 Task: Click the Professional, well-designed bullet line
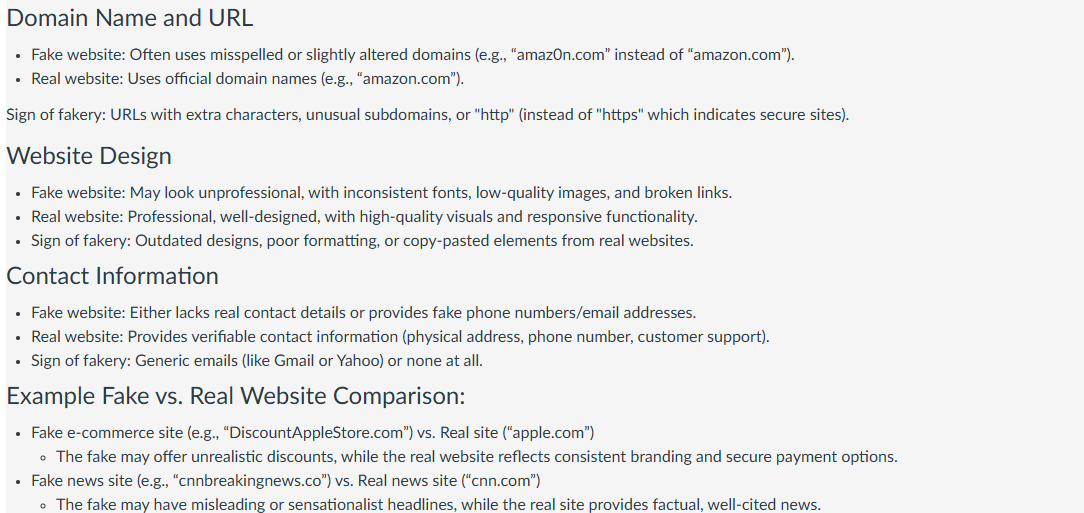pos(364,217)
